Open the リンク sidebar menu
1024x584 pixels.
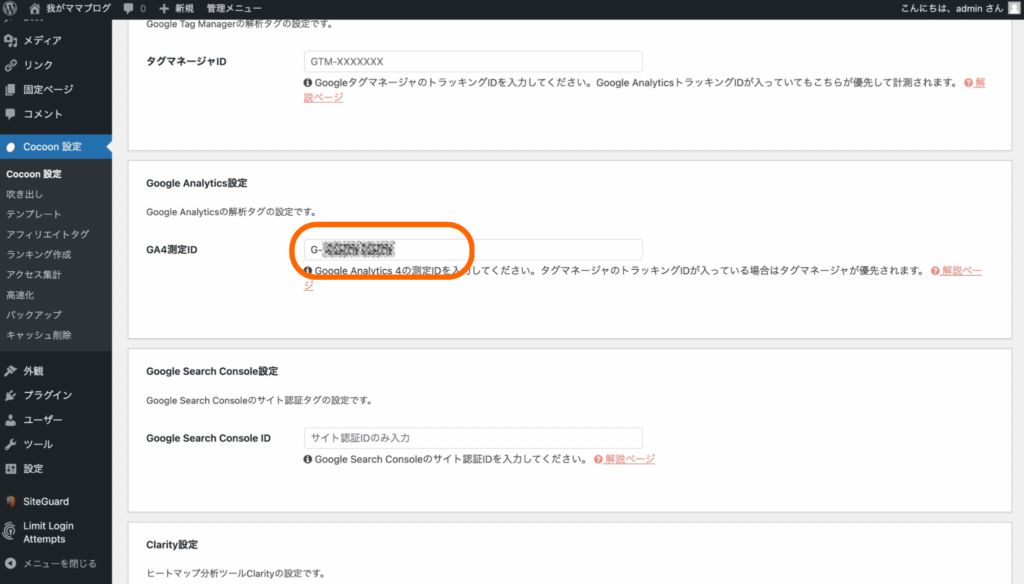38,65
